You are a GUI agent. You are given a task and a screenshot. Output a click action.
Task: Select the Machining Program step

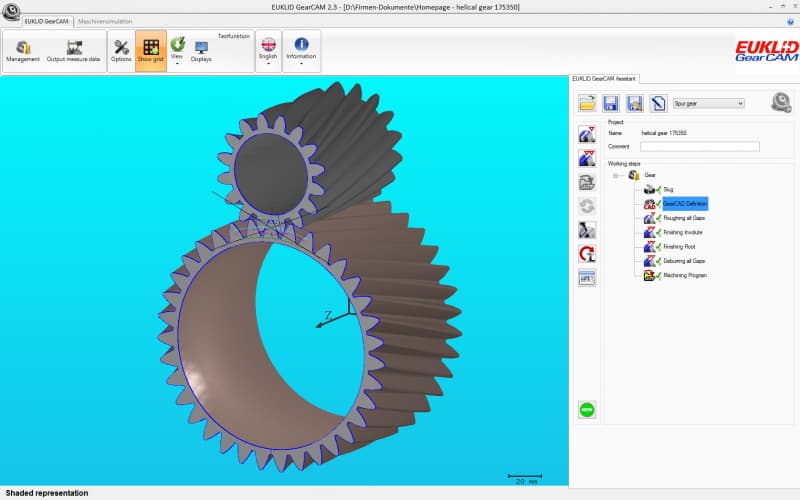pyautogui.click(x=685, y=275)
